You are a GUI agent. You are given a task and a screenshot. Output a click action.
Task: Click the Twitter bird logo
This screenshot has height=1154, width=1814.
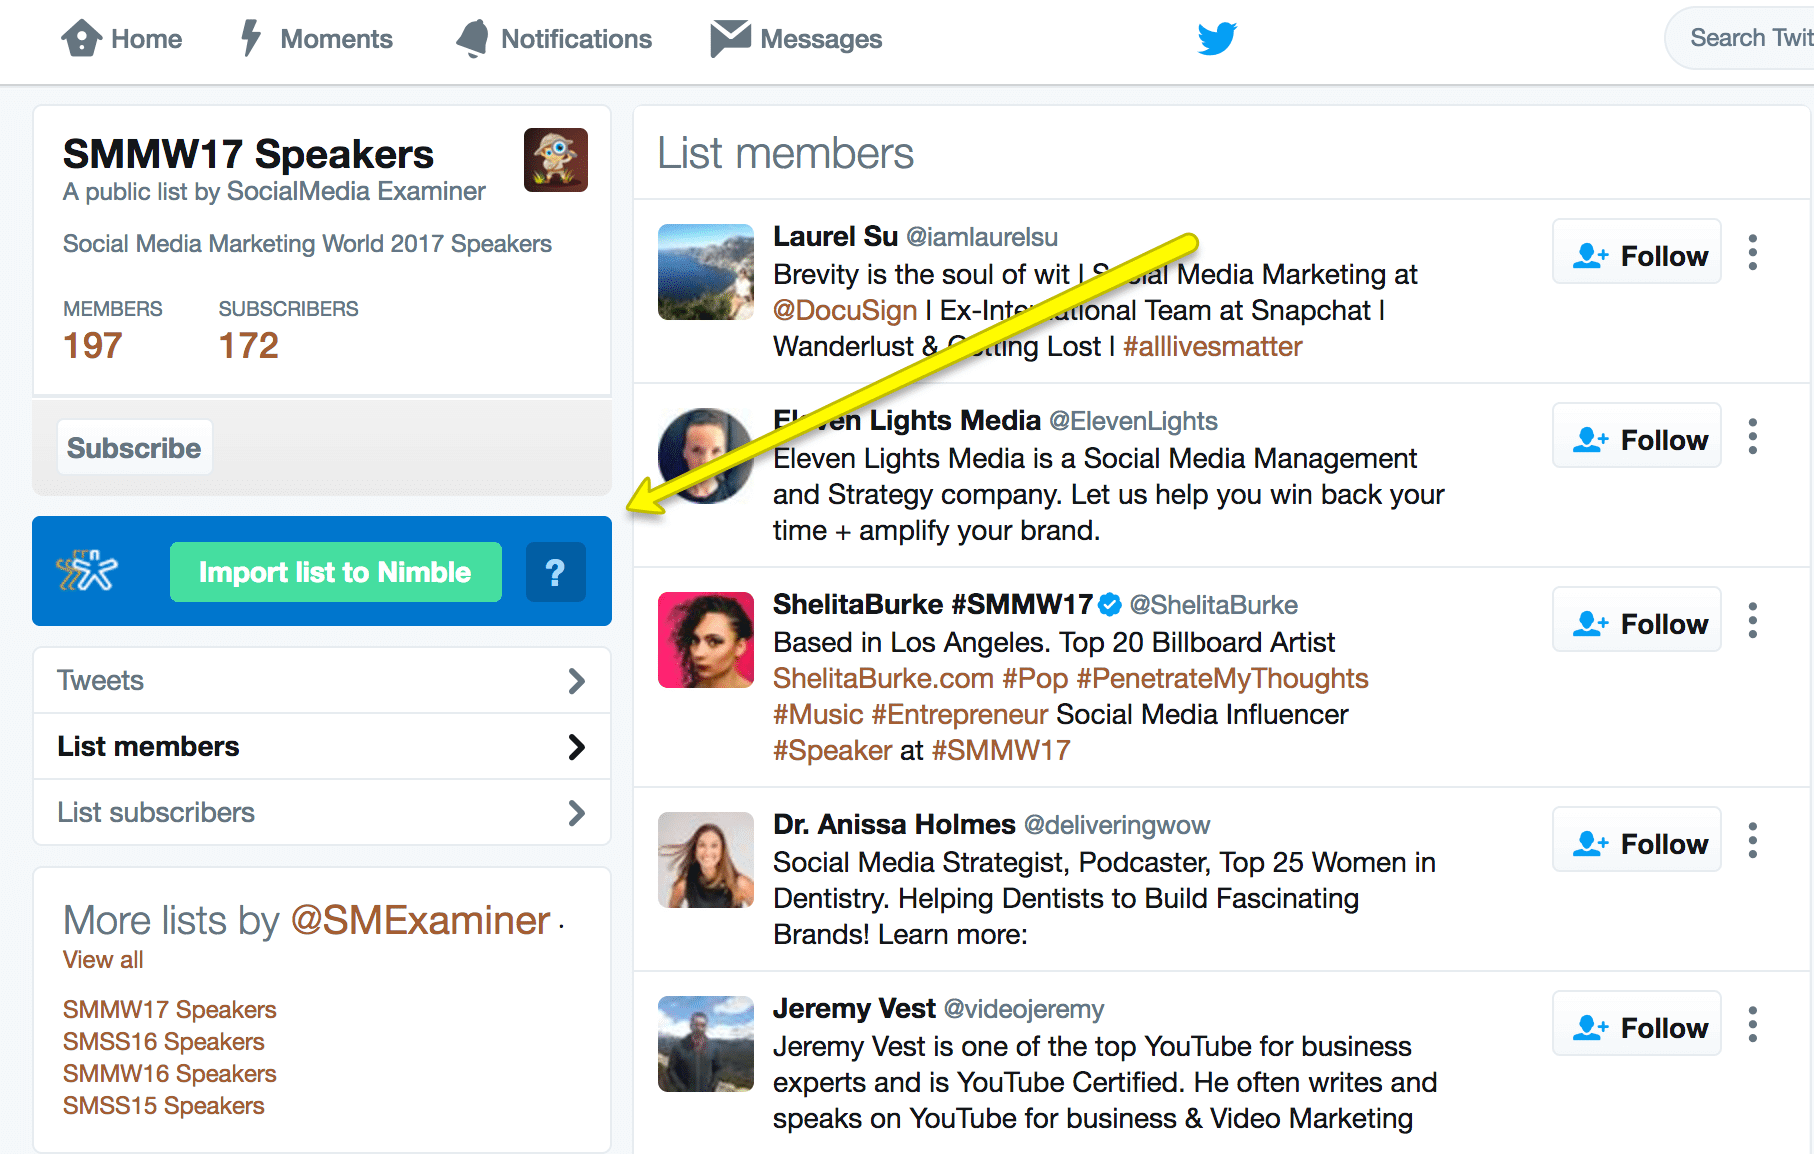(x=1217, y=39)
